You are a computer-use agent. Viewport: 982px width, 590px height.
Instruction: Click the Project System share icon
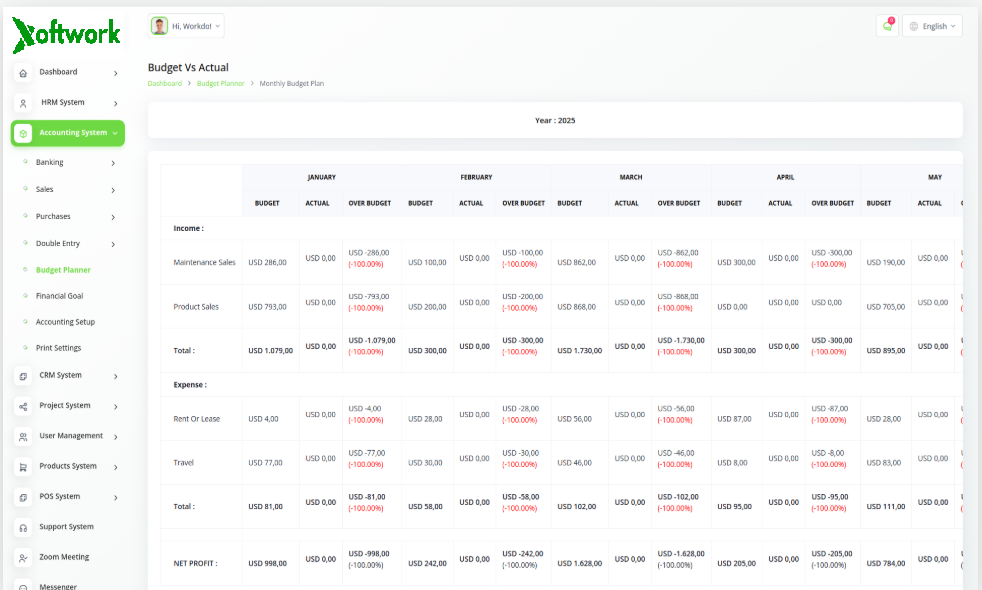[x=23, y=406]
